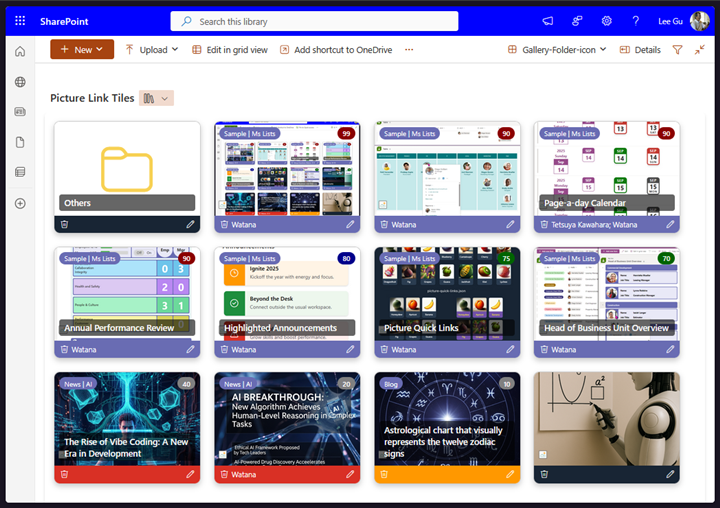The image size is (720, 508).
Task: Delete the Annual Performance Review tile
Action: tap(65, 350)
